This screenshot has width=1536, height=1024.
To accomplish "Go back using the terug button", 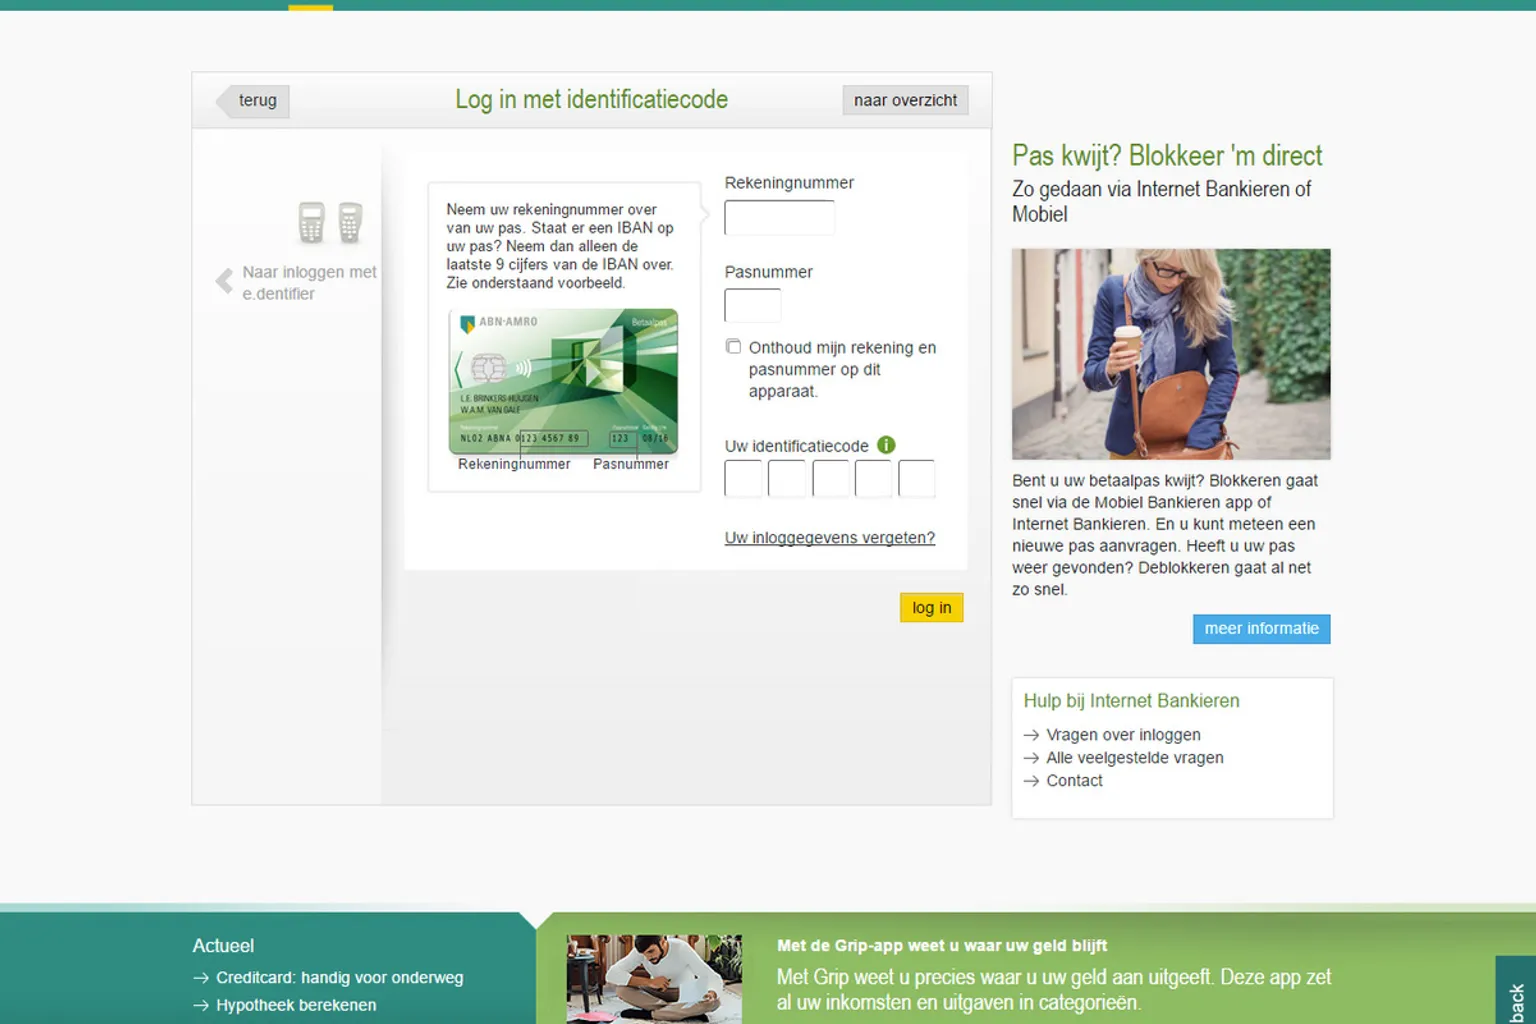I will [x=256, y=101].
